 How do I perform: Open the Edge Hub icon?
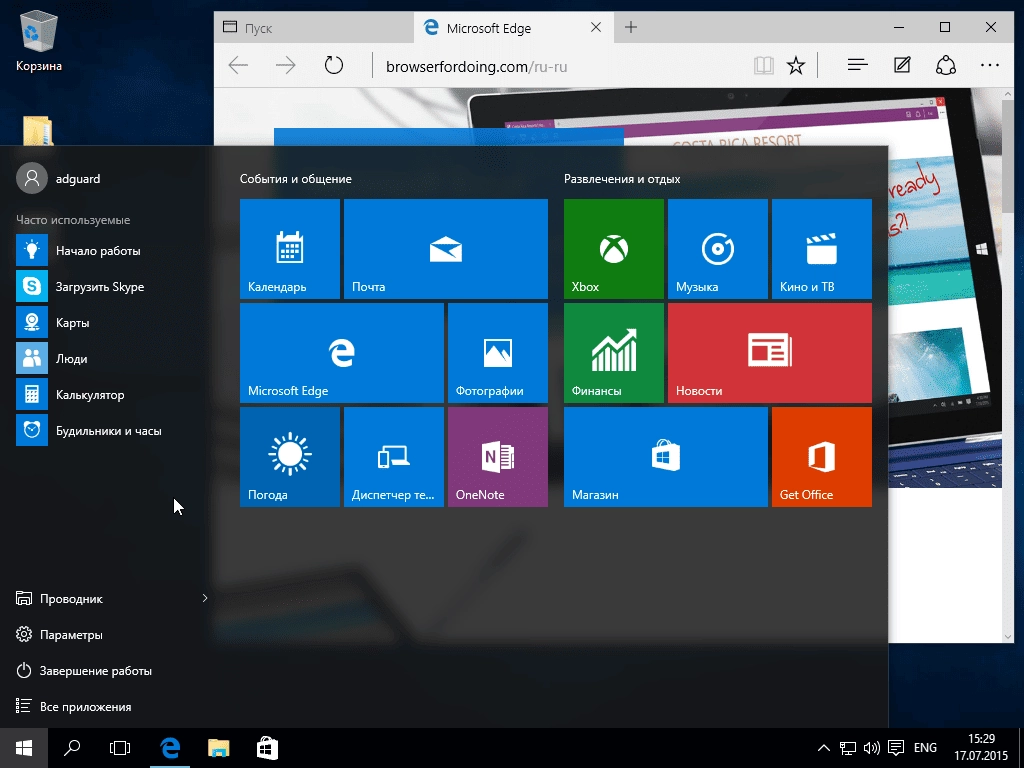click(857, 65)
